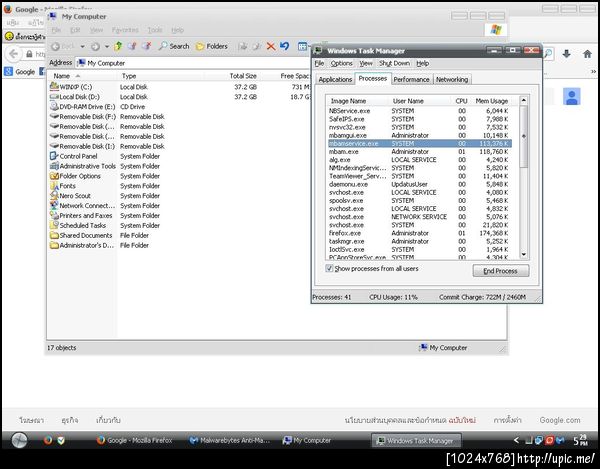Select the Folder Options icon
Image resolution: width=600 pixels, height=469 pixels.
point(54,176)
